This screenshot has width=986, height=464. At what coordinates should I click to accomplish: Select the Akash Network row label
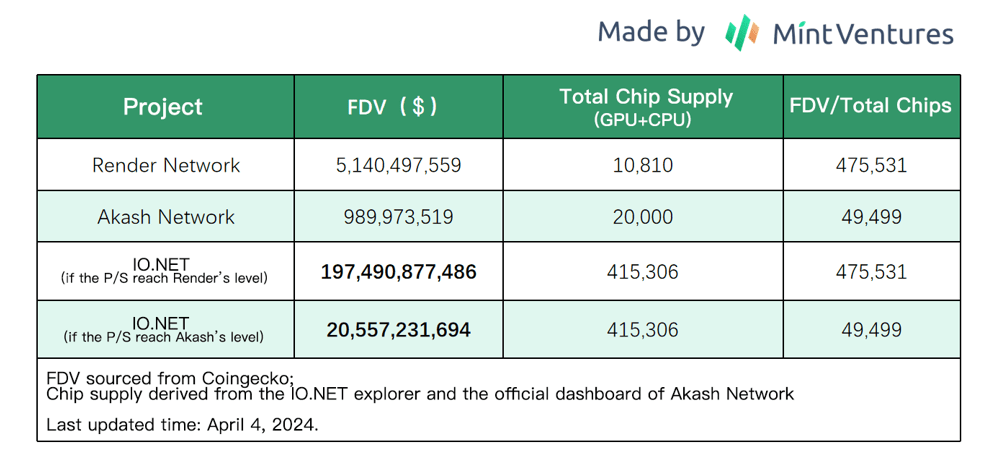click(166, 217)
